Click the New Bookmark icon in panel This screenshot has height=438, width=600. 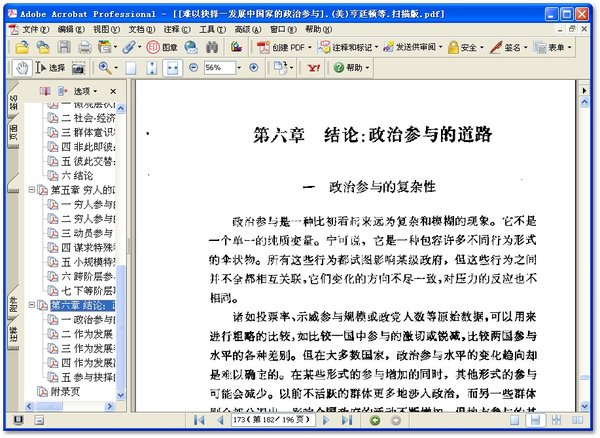45,91
